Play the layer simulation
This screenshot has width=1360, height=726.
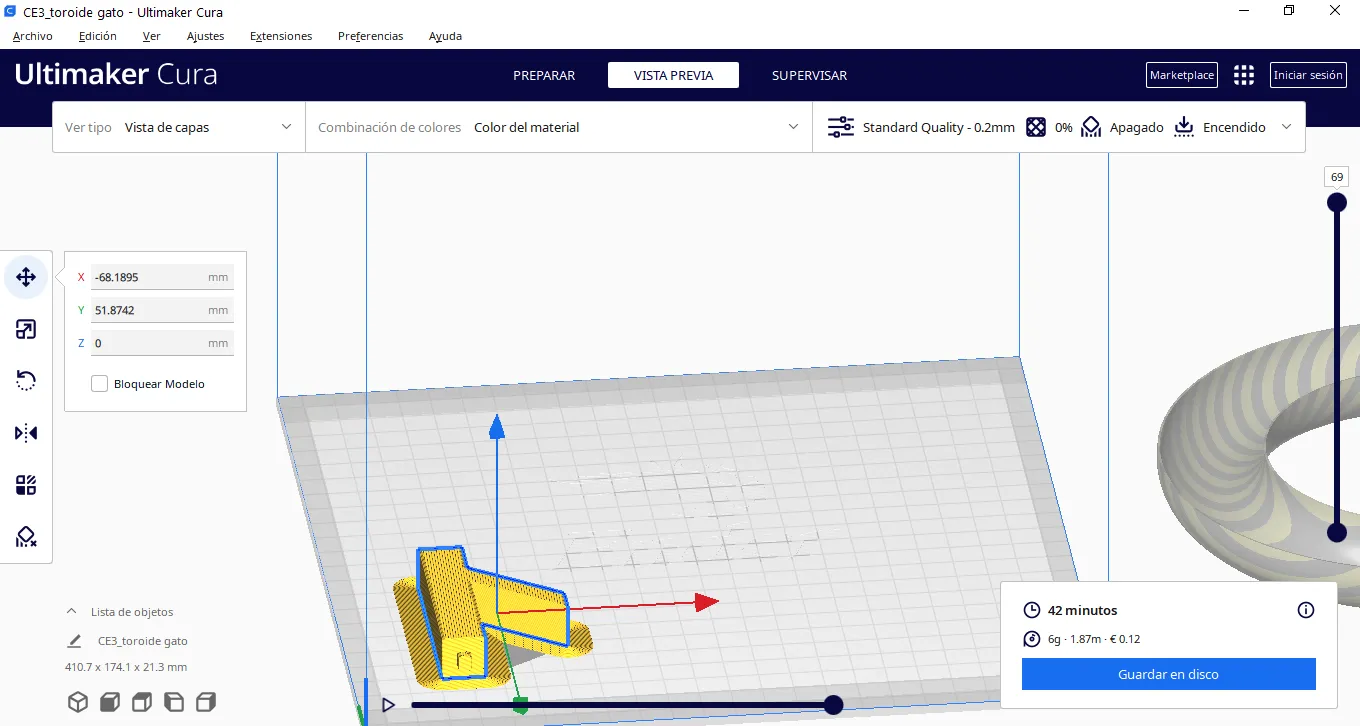click(x=388, y=705)
